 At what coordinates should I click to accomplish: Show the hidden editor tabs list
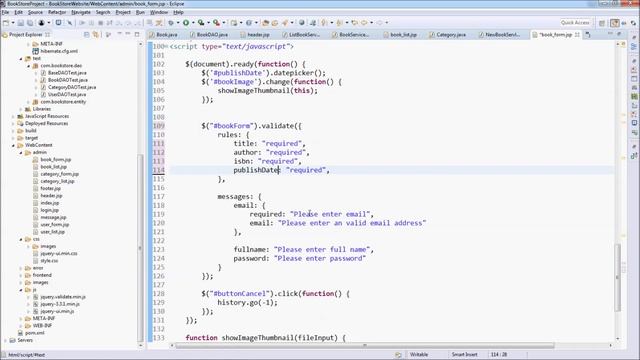tap(588, 35)
